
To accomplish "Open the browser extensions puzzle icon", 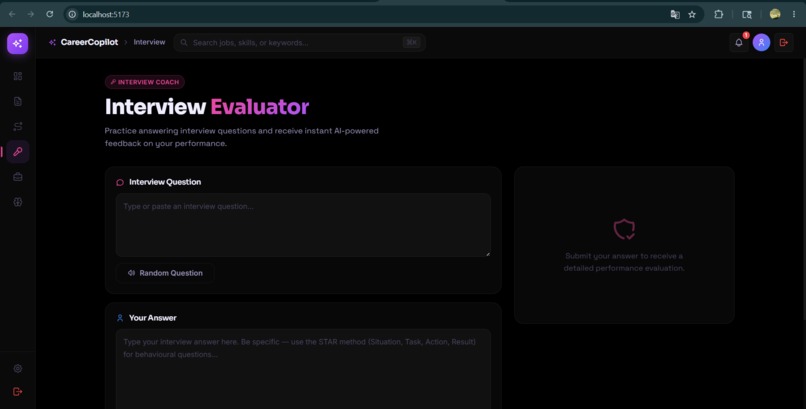I will click(719, 14).
